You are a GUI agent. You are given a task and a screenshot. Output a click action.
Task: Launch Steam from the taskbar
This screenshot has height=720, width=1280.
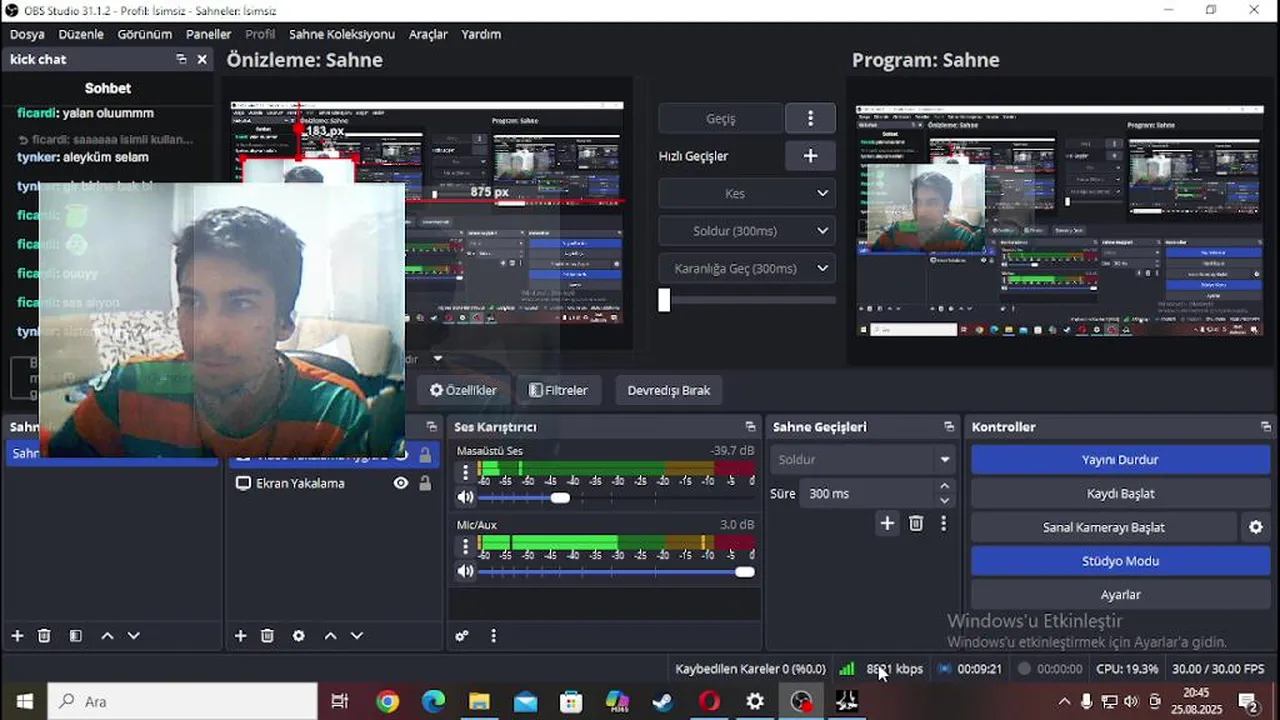[x=663, y=702]
